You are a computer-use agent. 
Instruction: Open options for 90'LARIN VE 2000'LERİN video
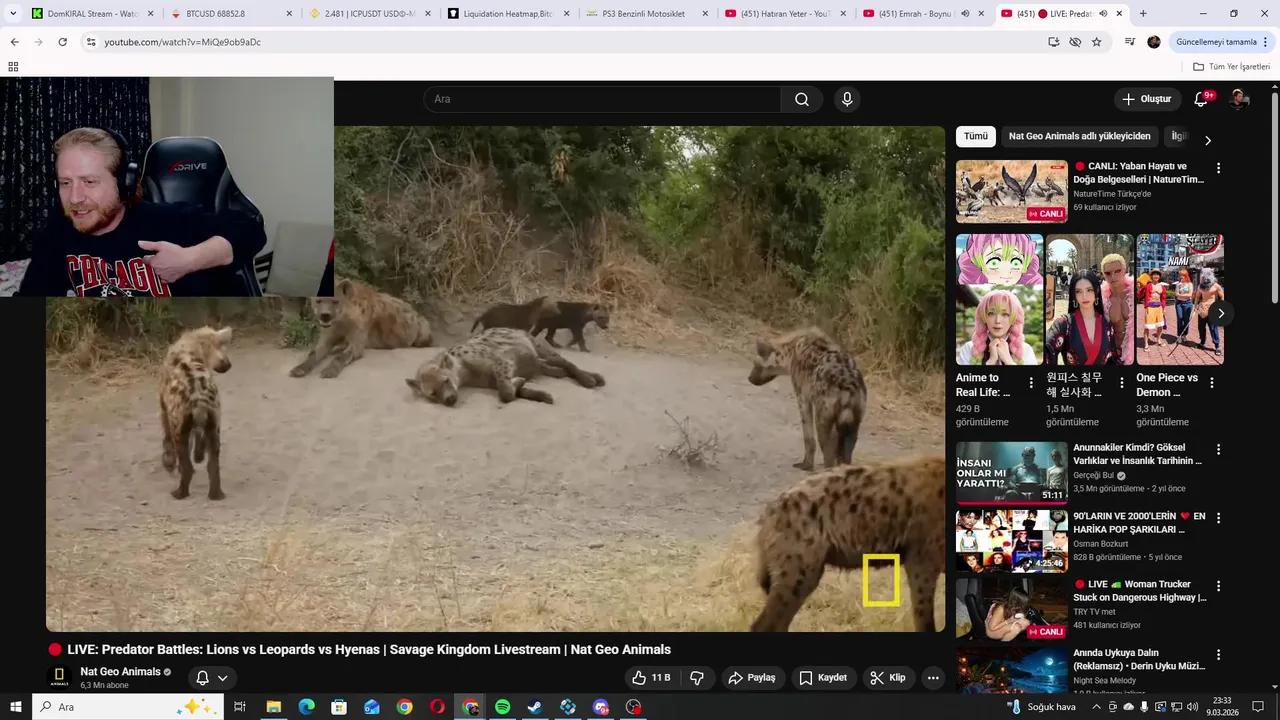(1218, 518)
